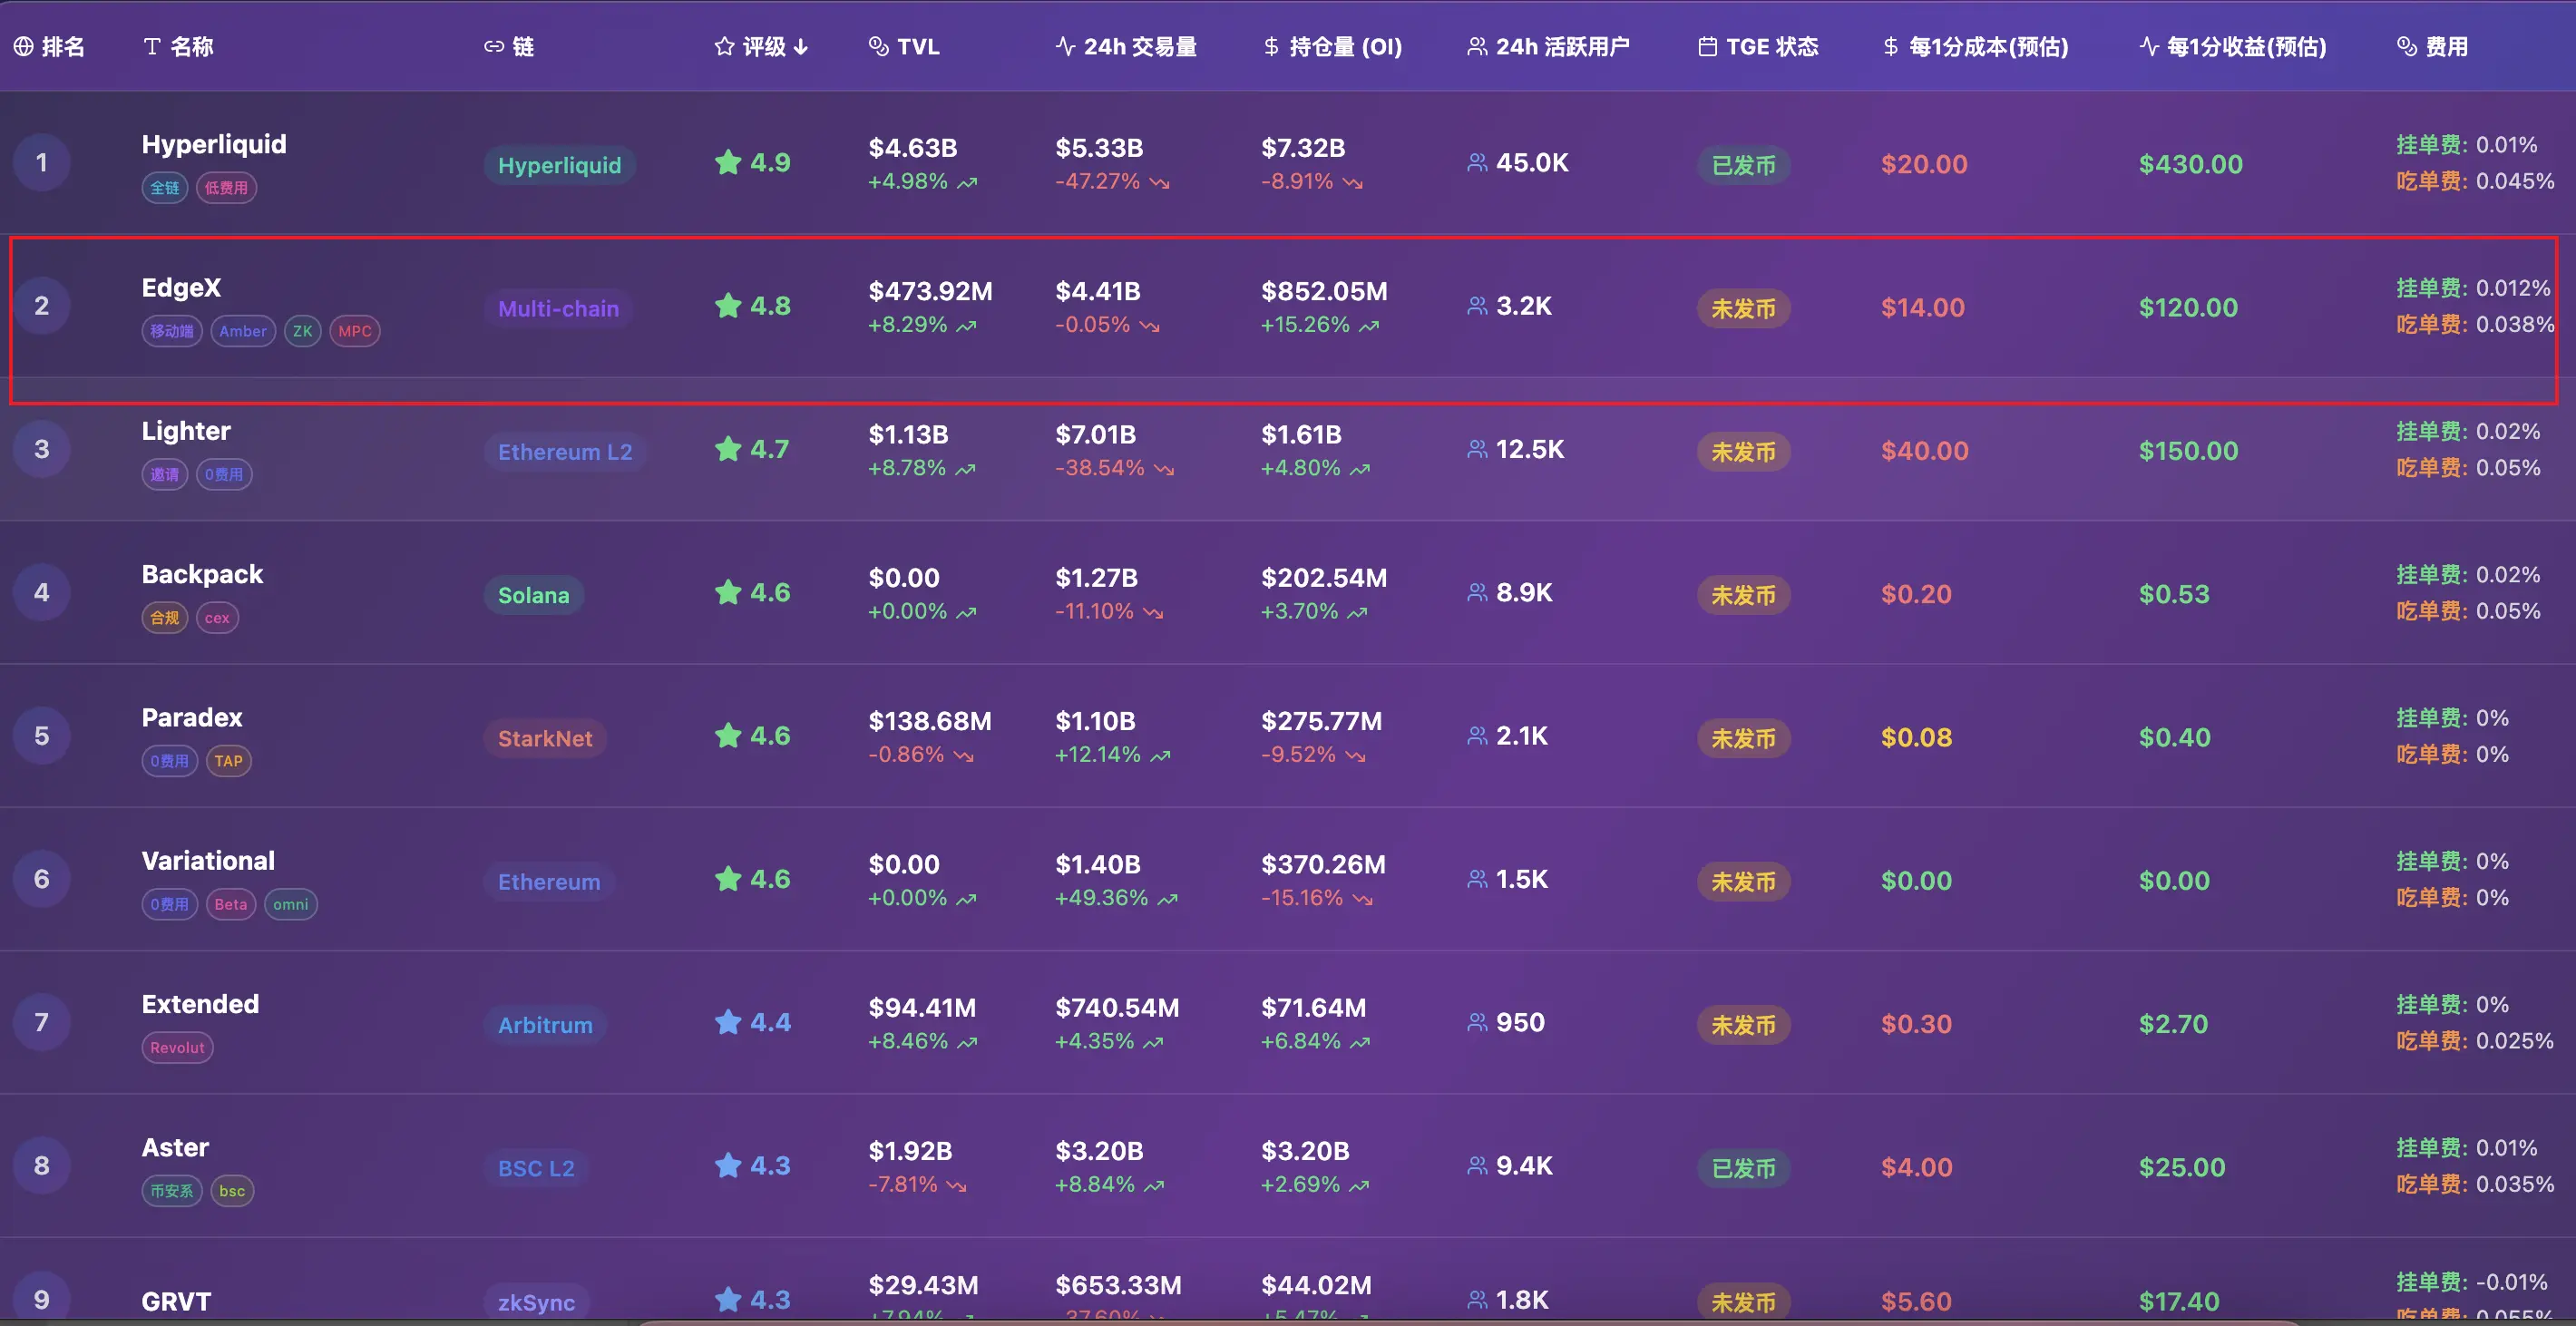Click the upward trend arrow beside EdgeX TVL +8.29%
The image size is (2576, 1326).
pos(966,326)
